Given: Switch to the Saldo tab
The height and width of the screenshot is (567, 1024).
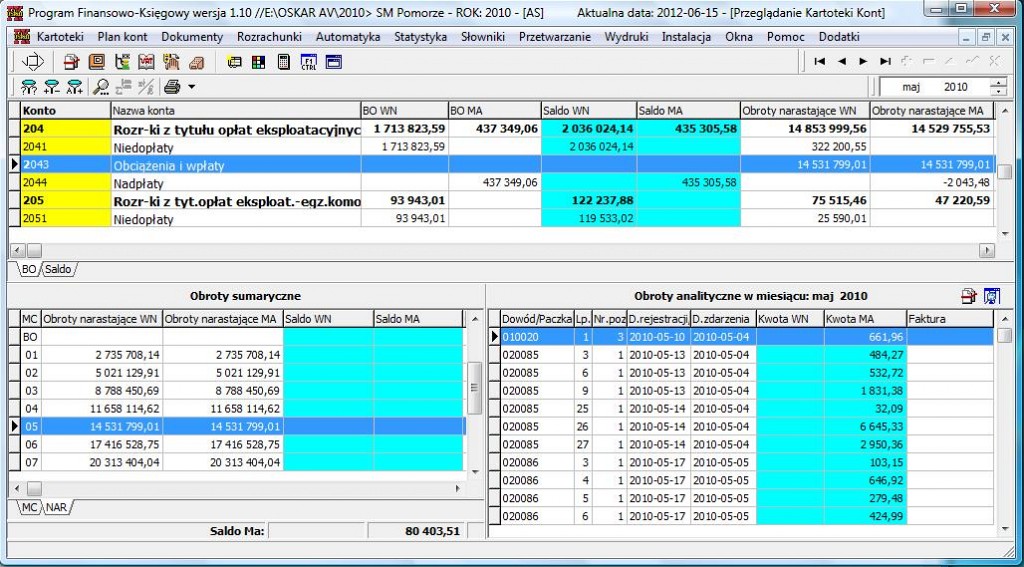Looking at the screenshot, I should point(58,268).
